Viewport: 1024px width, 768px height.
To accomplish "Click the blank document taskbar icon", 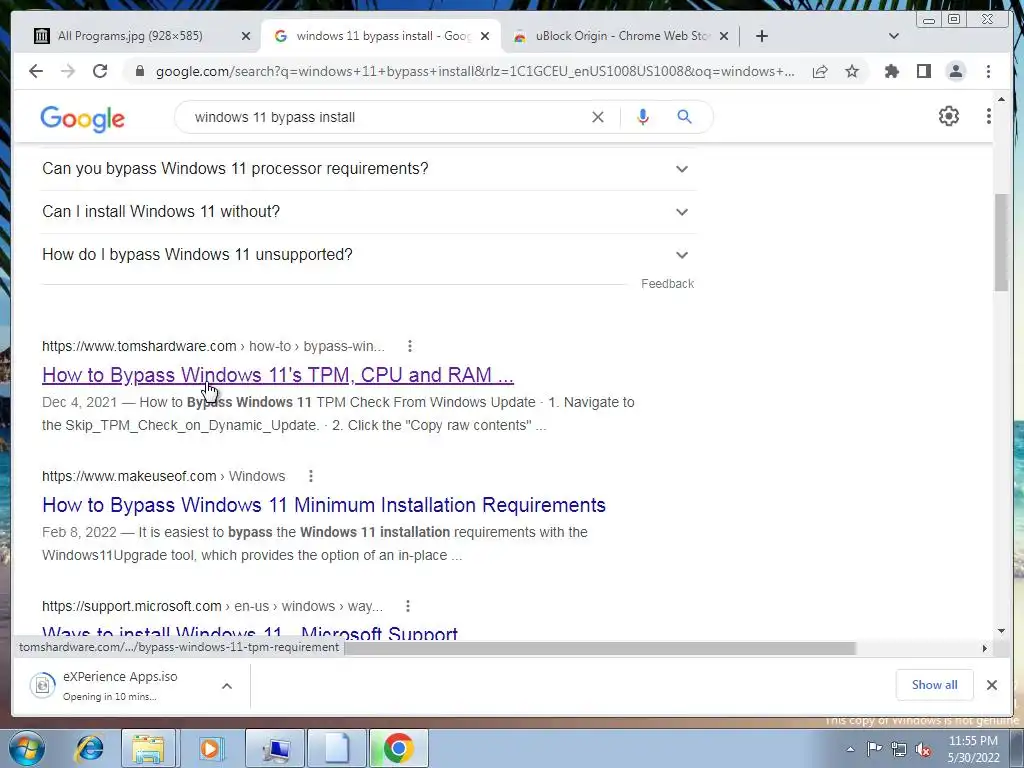I will point(337,748).
